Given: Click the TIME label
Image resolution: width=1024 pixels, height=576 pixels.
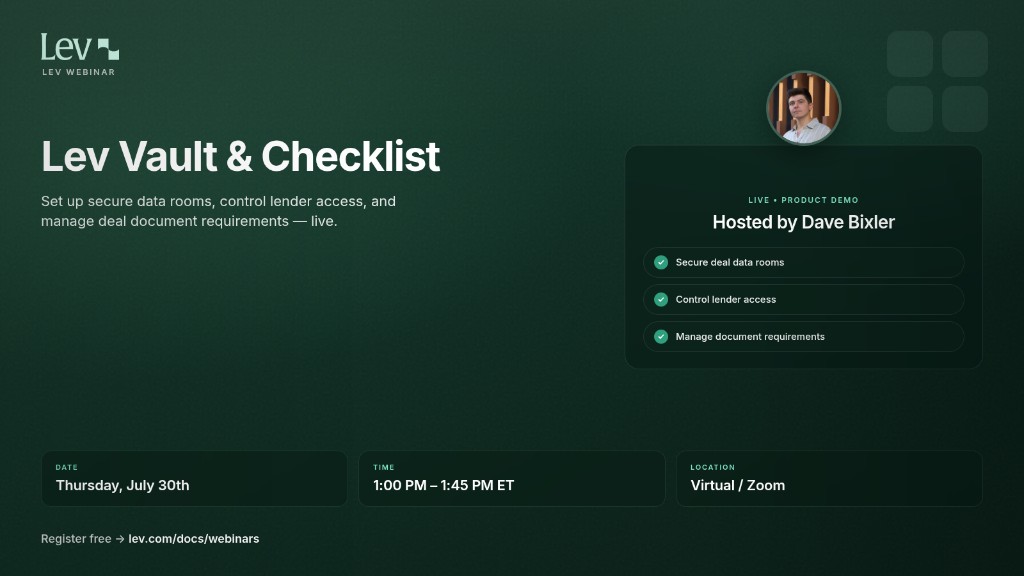Looking at the screenshot, I should tap(383, 468).
